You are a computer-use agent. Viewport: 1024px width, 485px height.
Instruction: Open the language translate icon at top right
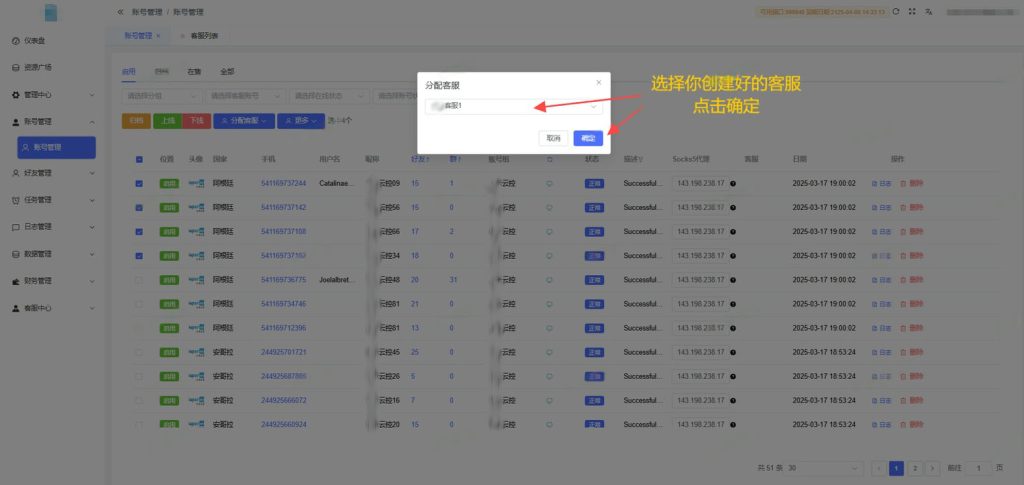click(928, 12)
